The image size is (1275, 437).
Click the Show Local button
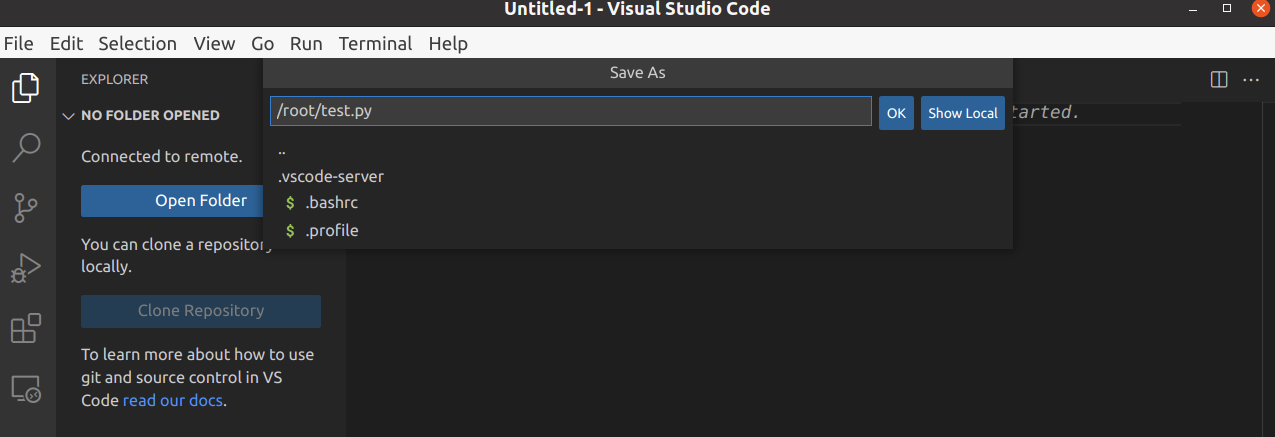tap(963, 113)
